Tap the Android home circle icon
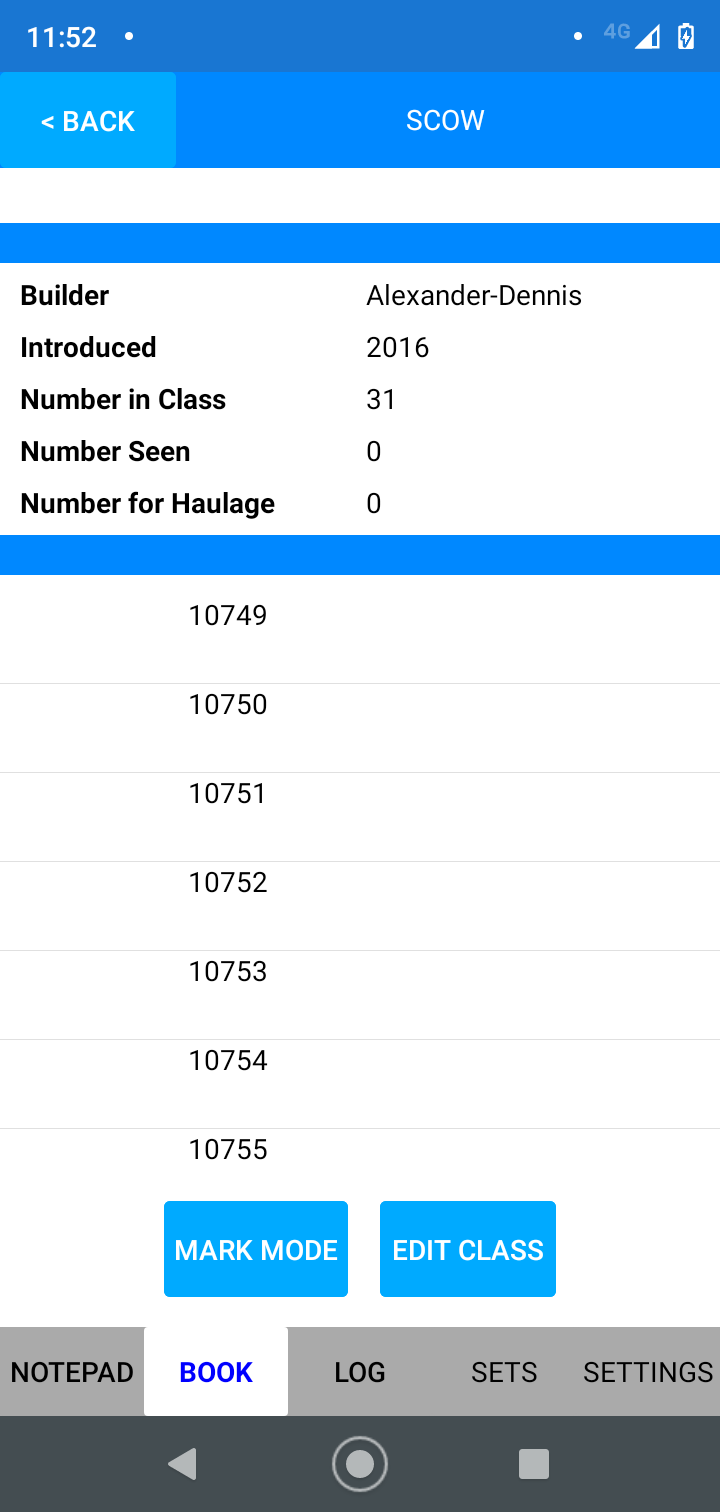 [x=360, y=1463]
